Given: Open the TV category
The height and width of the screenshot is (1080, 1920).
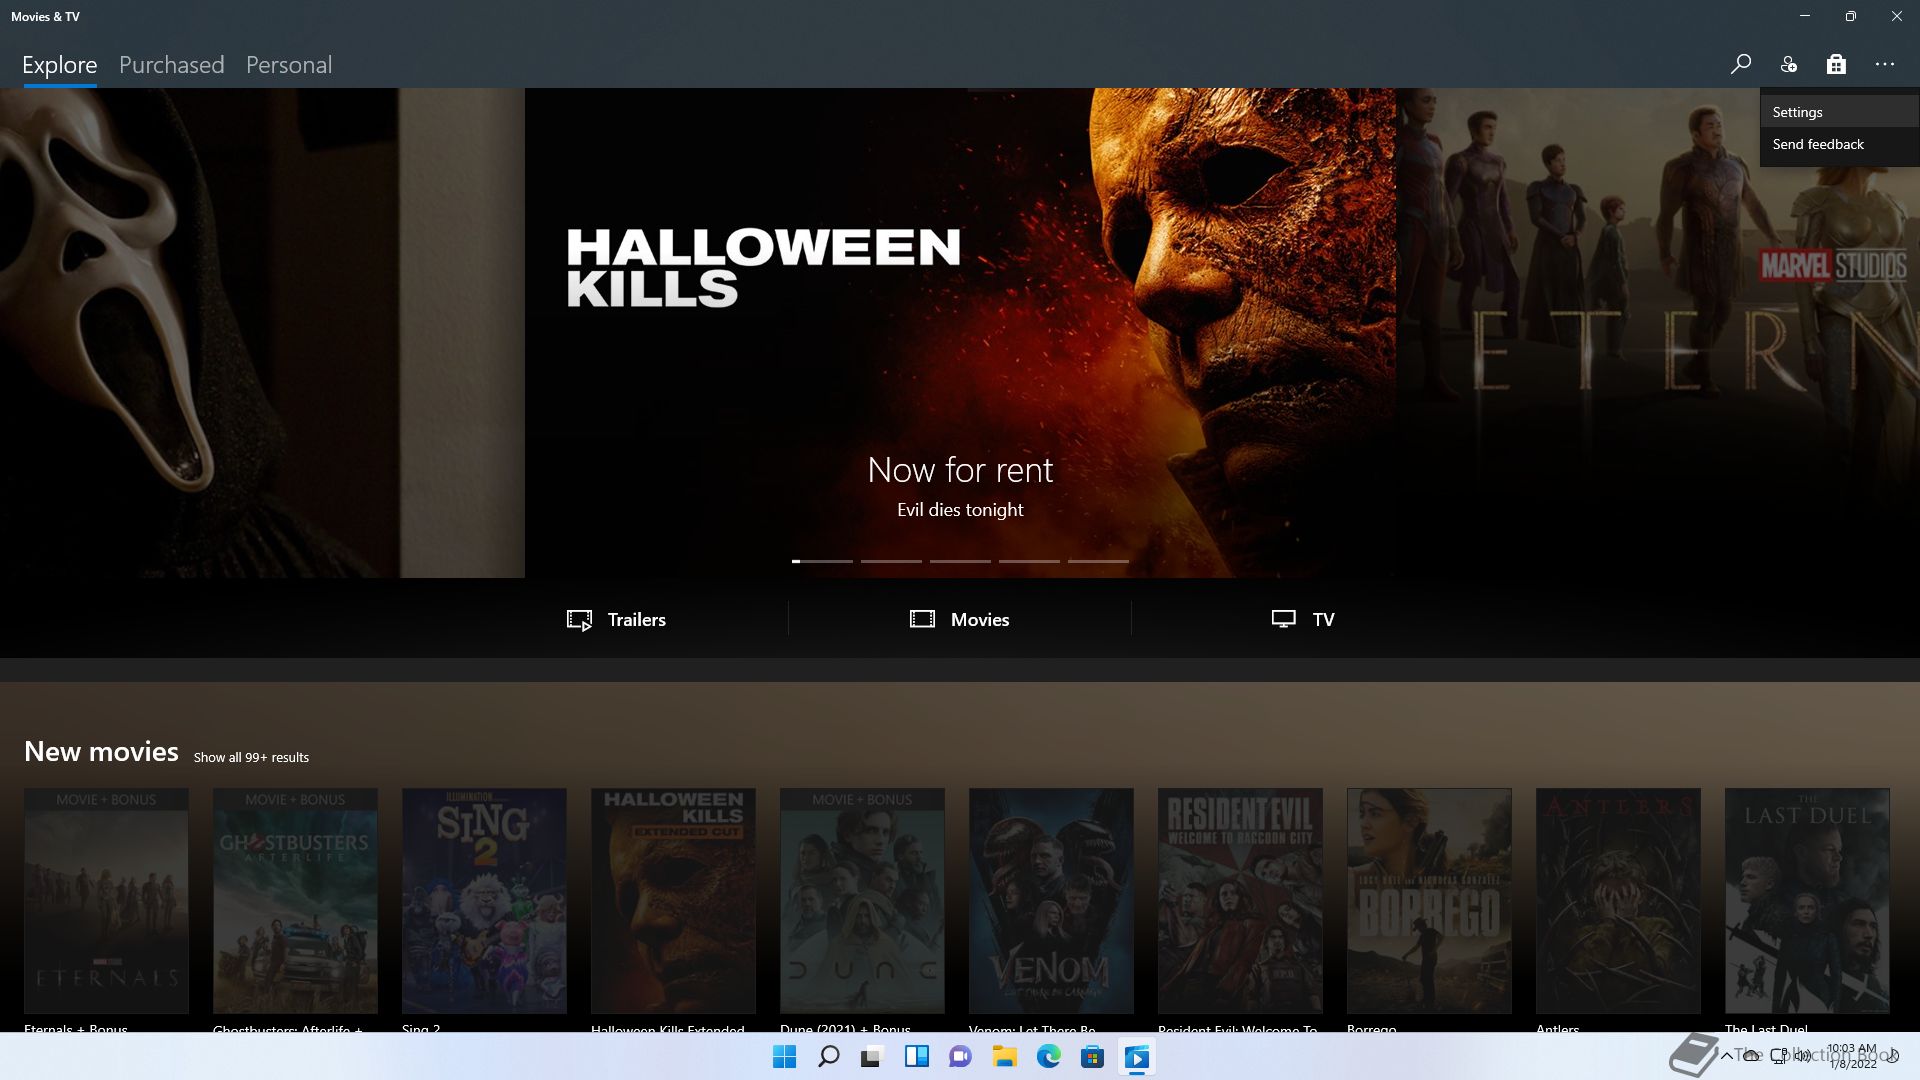Looking at the screenshot, I should 1302,619.
